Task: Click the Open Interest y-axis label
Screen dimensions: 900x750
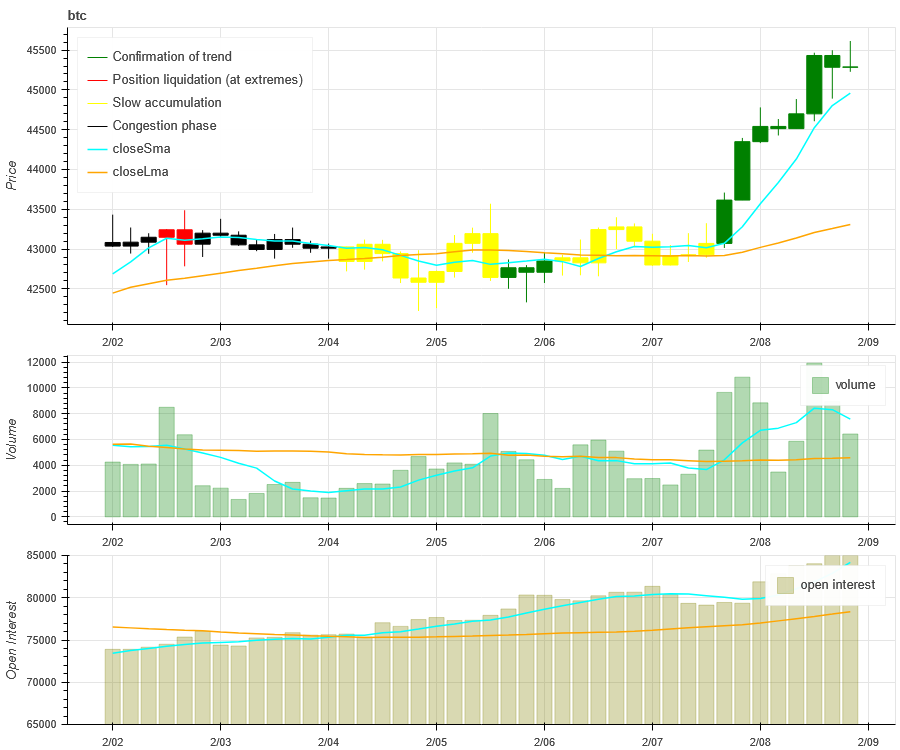Action: tap(11, 640)
